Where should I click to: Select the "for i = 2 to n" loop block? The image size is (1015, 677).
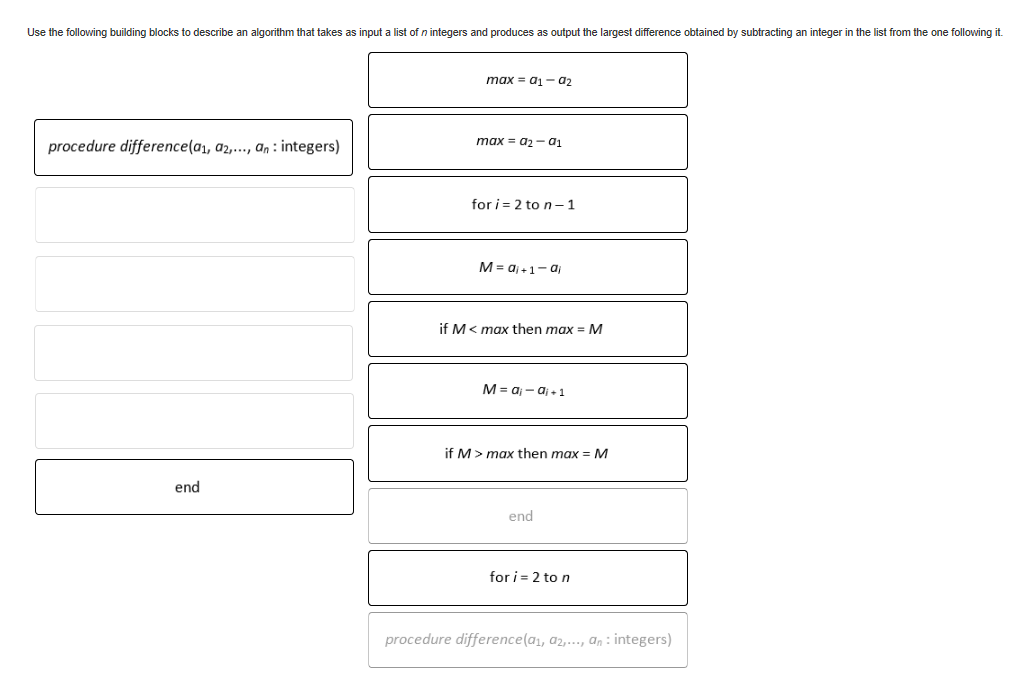(x=528, y=577)
